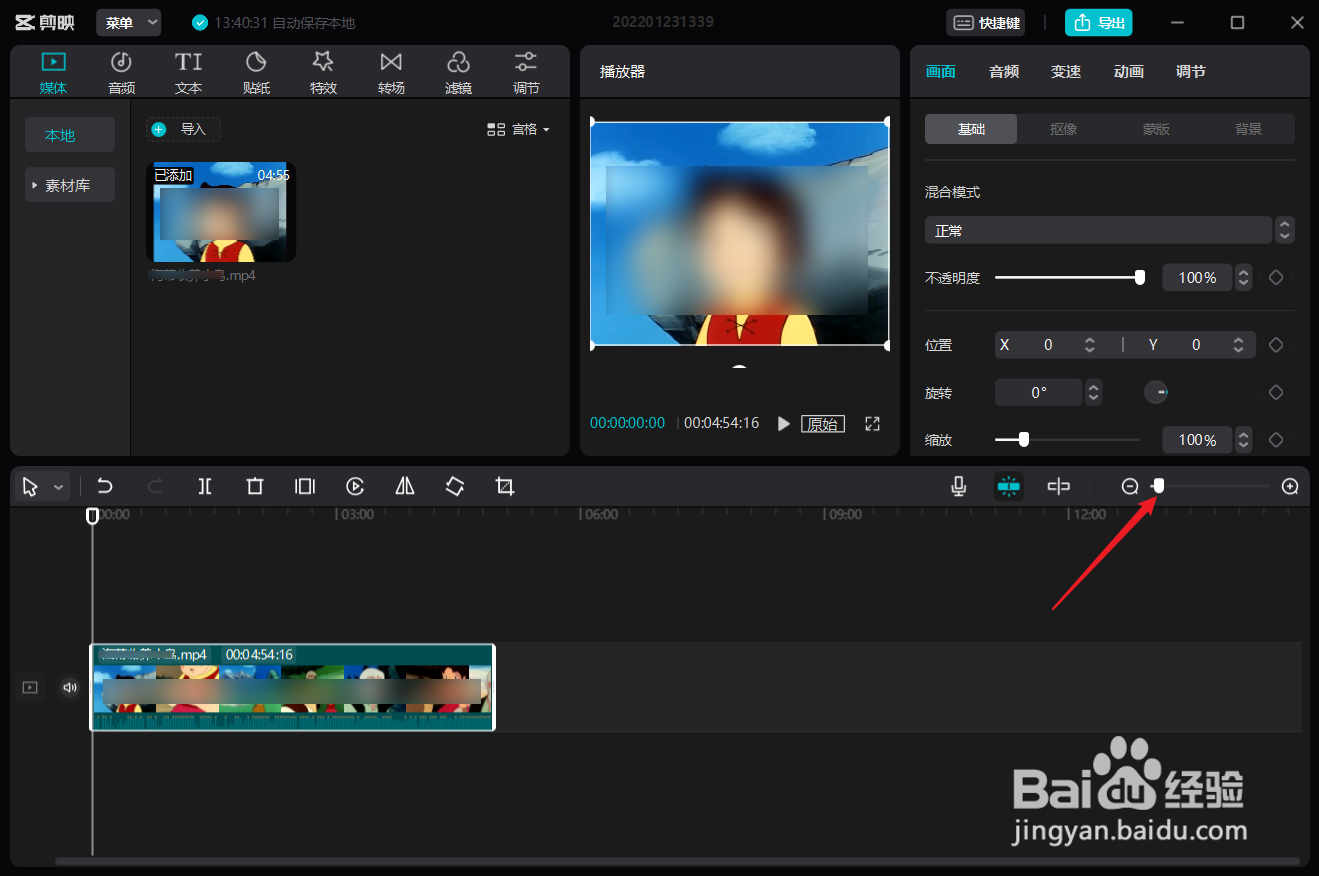Adjust the 不透明度 opacity slider handle

1140,277
